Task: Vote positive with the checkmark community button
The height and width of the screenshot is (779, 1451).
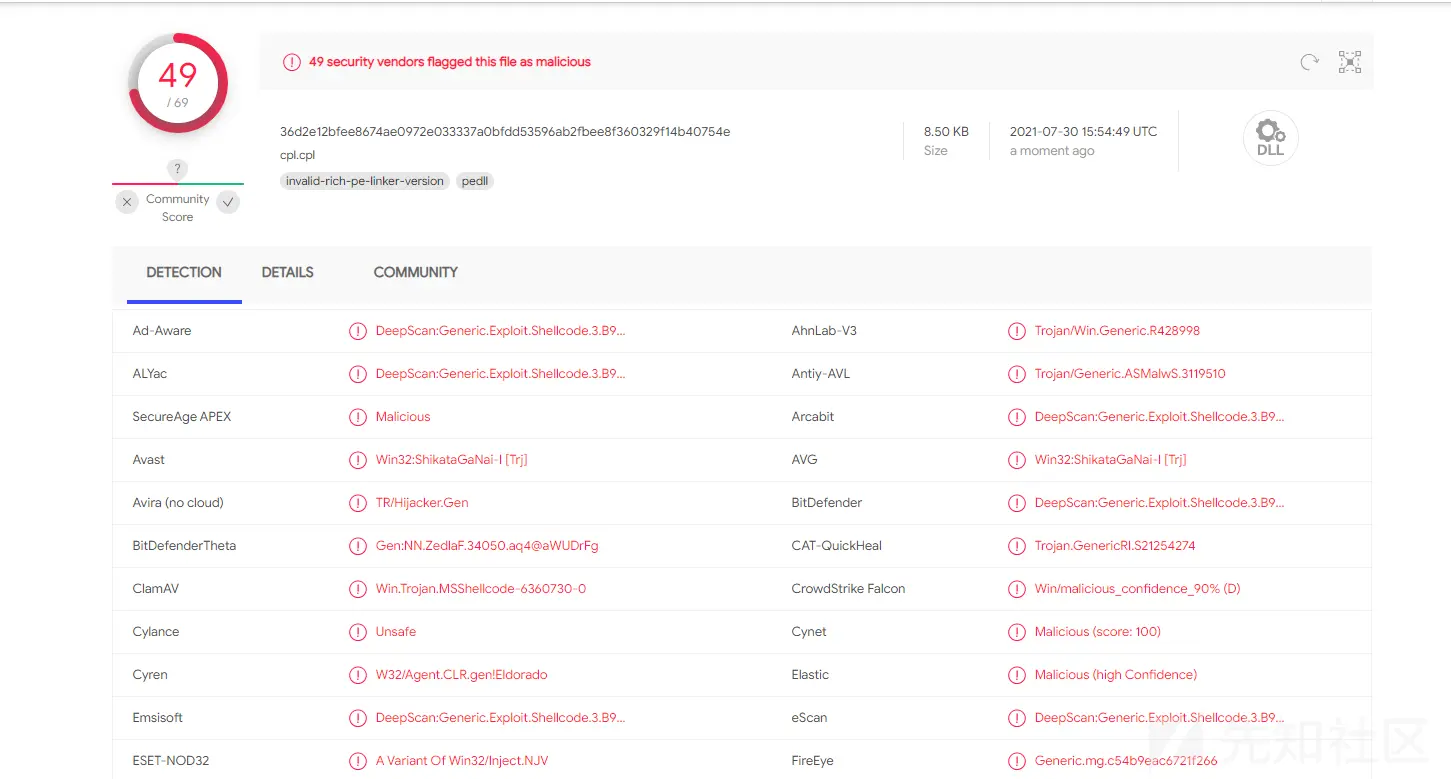Action: coord(228,202)
